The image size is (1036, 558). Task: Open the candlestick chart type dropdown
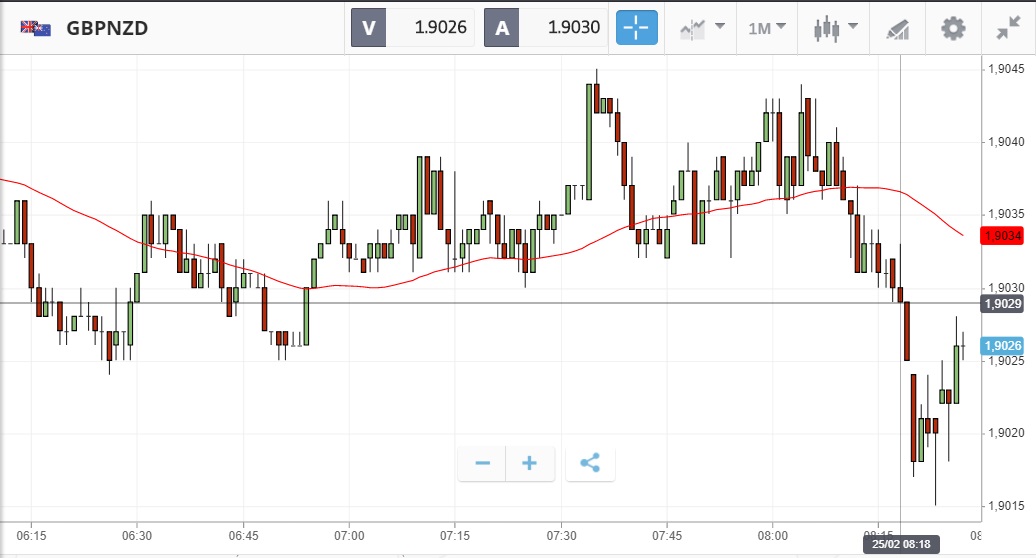[x=835, y=28]
